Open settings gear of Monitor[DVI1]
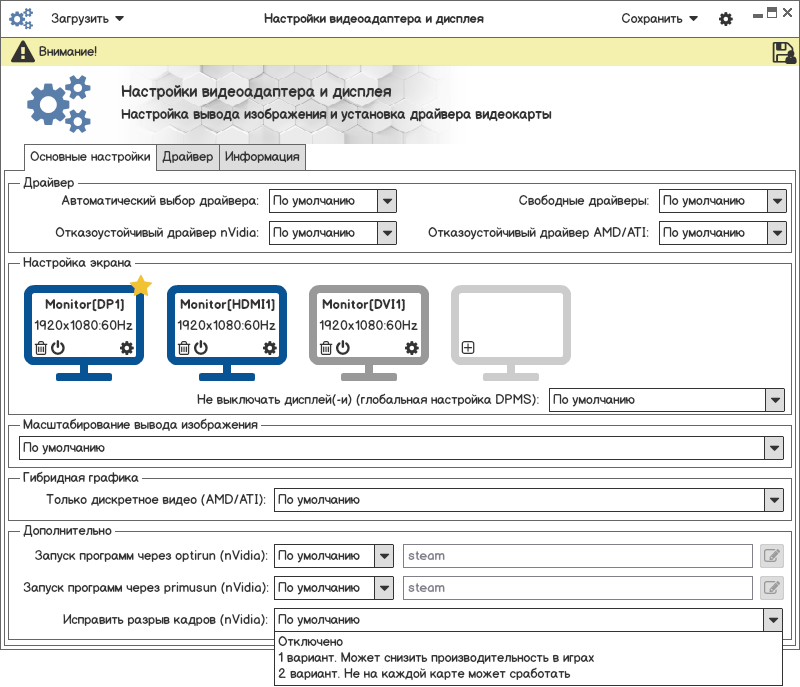The image size is (800, 687). (411, 348)
